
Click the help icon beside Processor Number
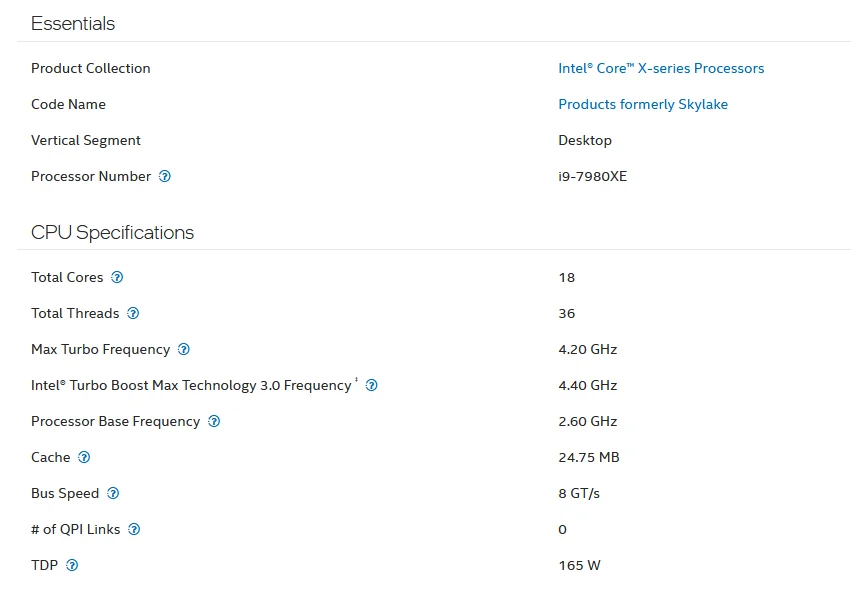pyautogui.click(x=165, y=177)
